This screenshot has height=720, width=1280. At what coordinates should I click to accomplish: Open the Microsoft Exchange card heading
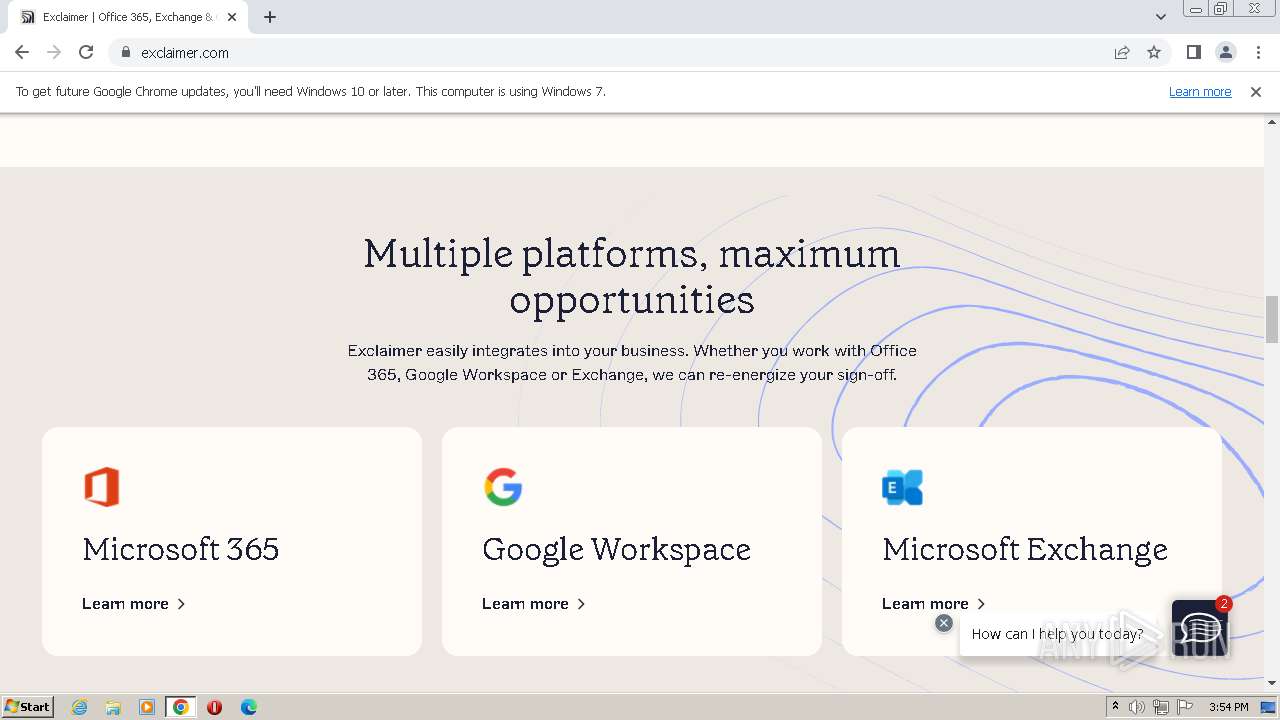1025,549
